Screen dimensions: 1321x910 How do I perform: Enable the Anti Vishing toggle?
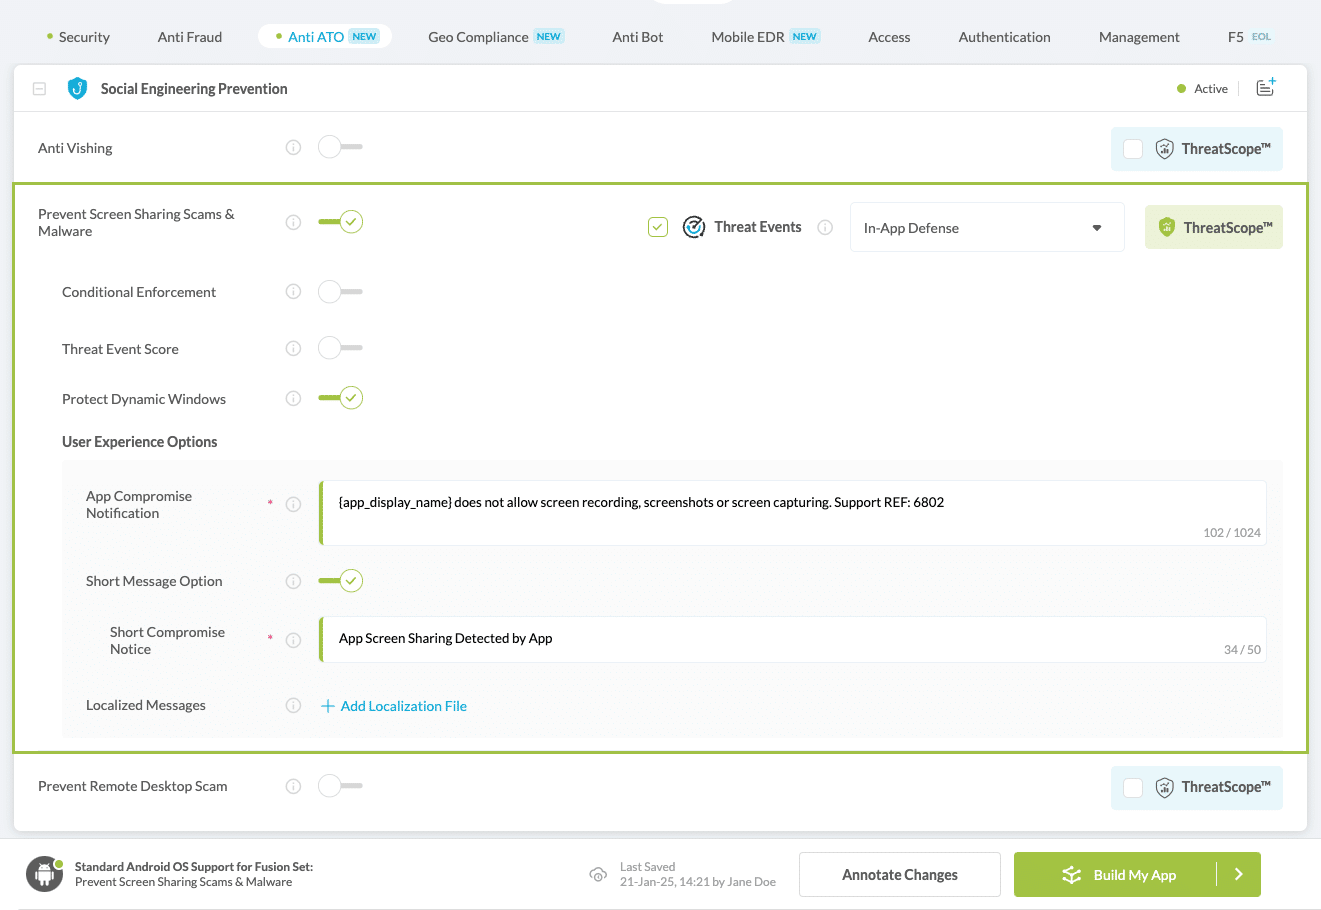click(340, 147)
